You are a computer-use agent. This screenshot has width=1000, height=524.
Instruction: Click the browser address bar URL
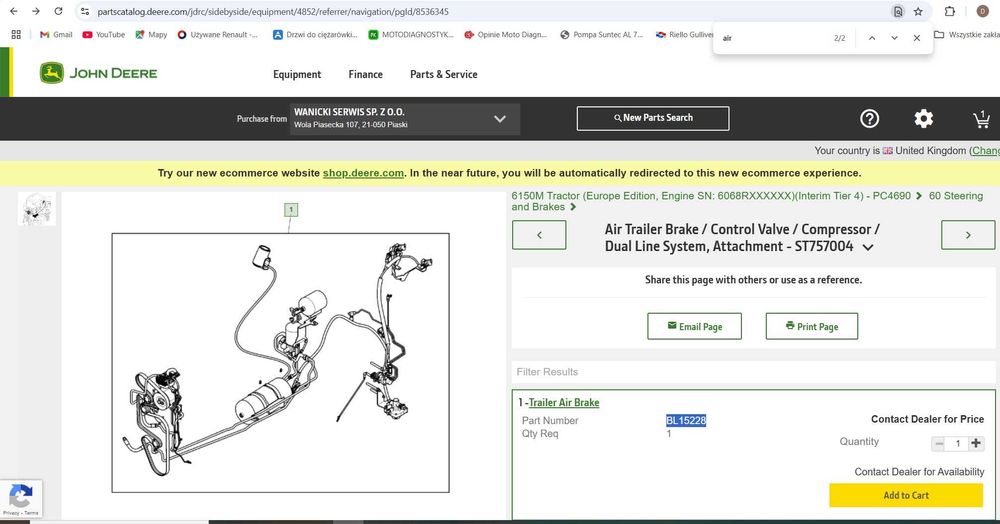[x=273, y=11]
